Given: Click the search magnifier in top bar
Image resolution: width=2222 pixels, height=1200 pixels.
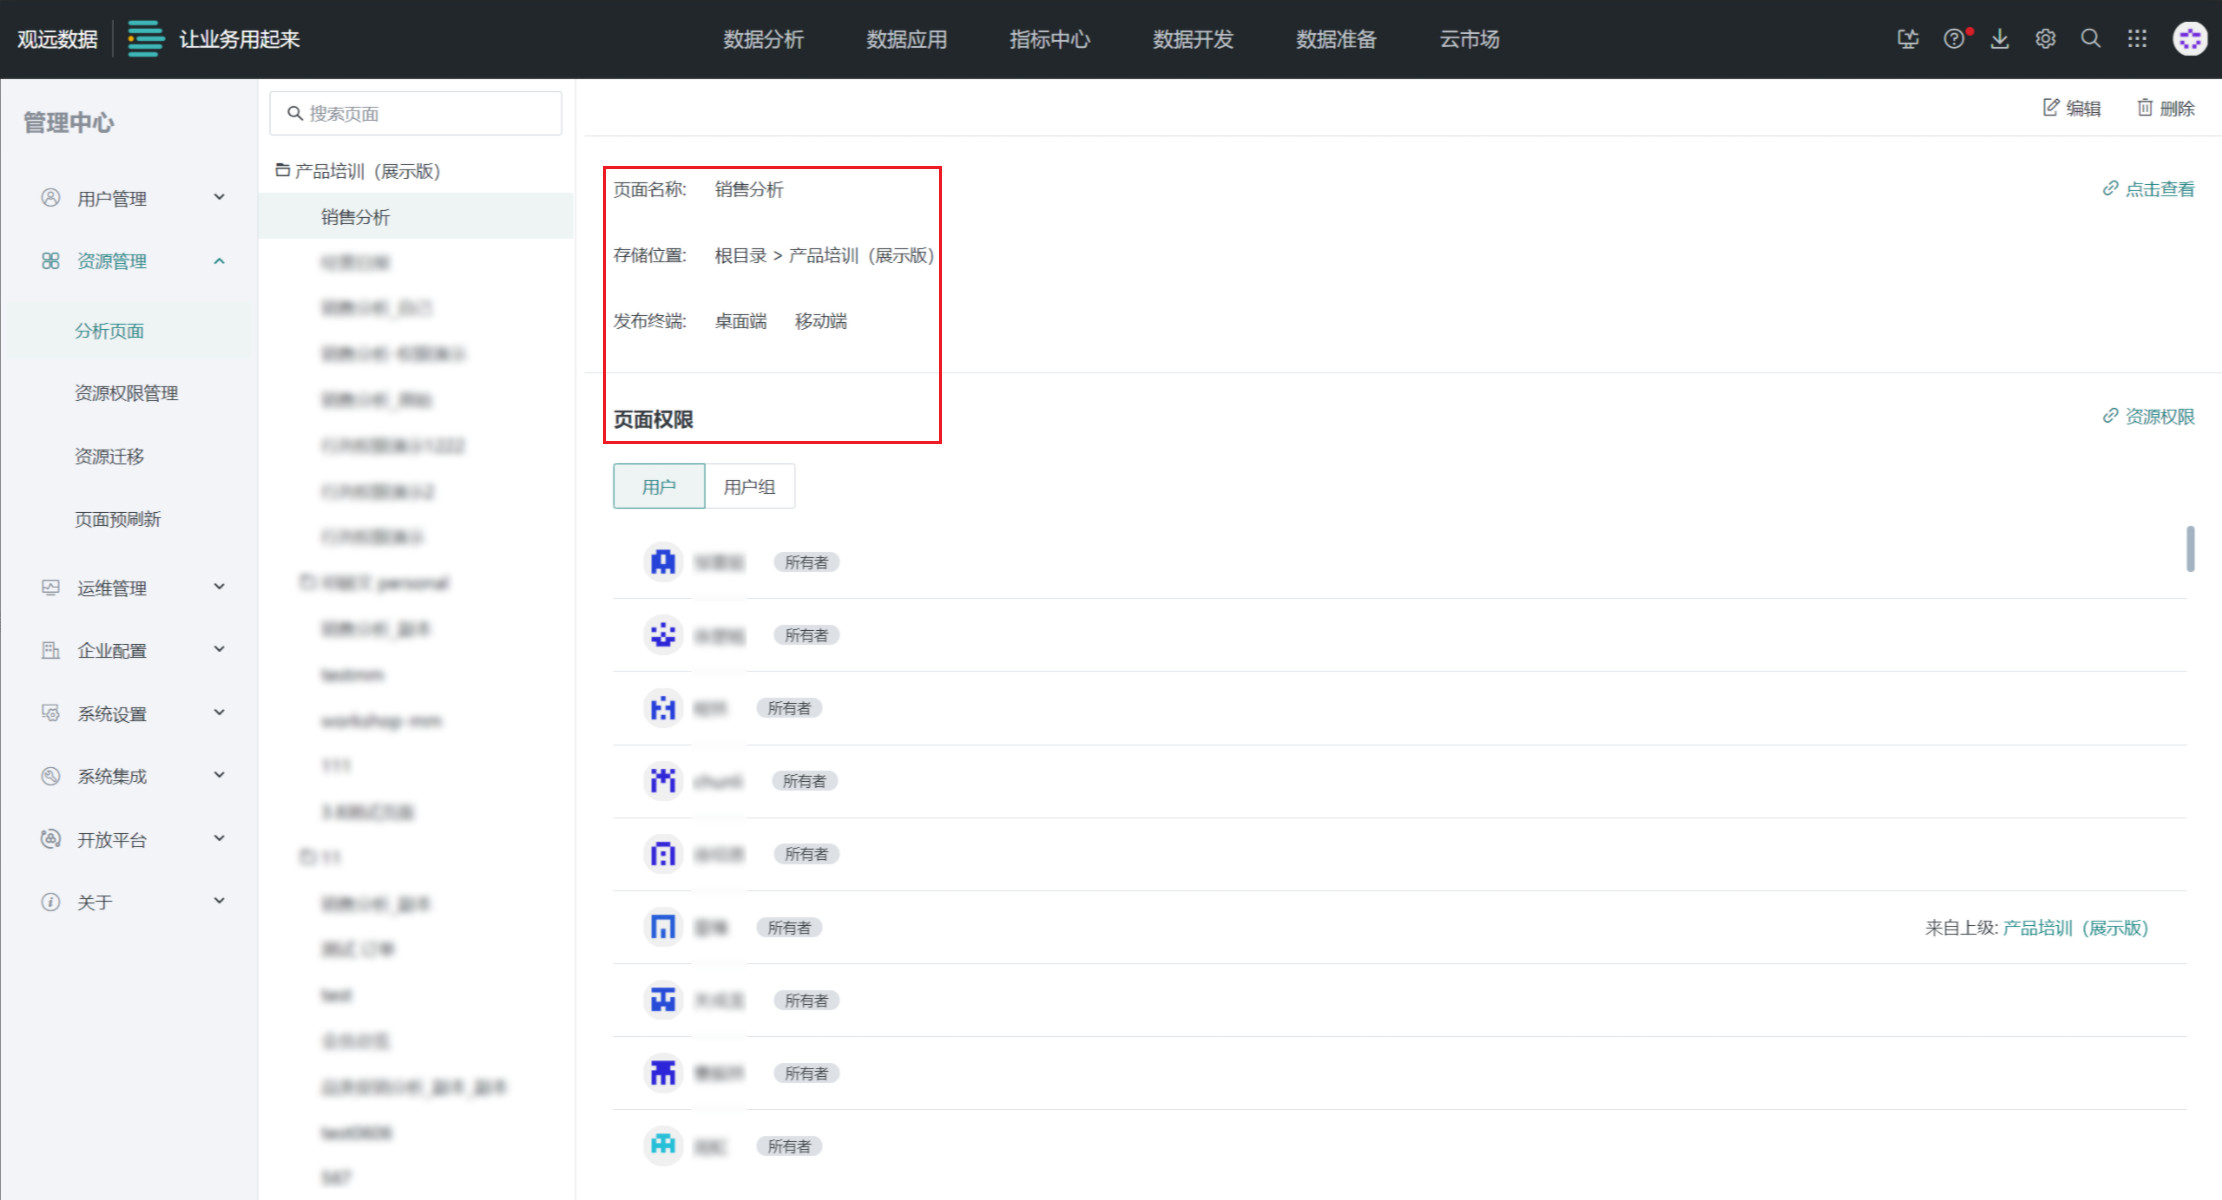Looking at the screenshot, I should click(x=2091, y=39).
